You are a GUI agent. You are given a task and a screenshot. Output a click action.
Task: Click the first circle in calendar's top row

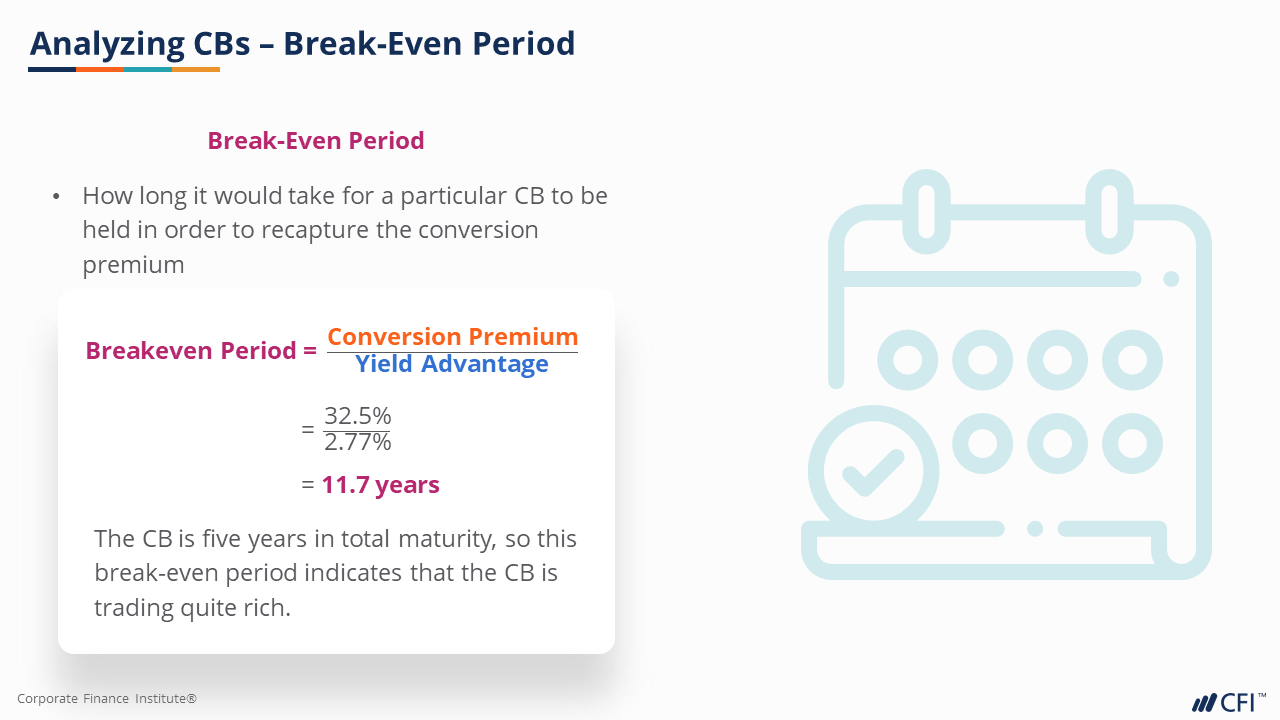[x=908, y=359]
